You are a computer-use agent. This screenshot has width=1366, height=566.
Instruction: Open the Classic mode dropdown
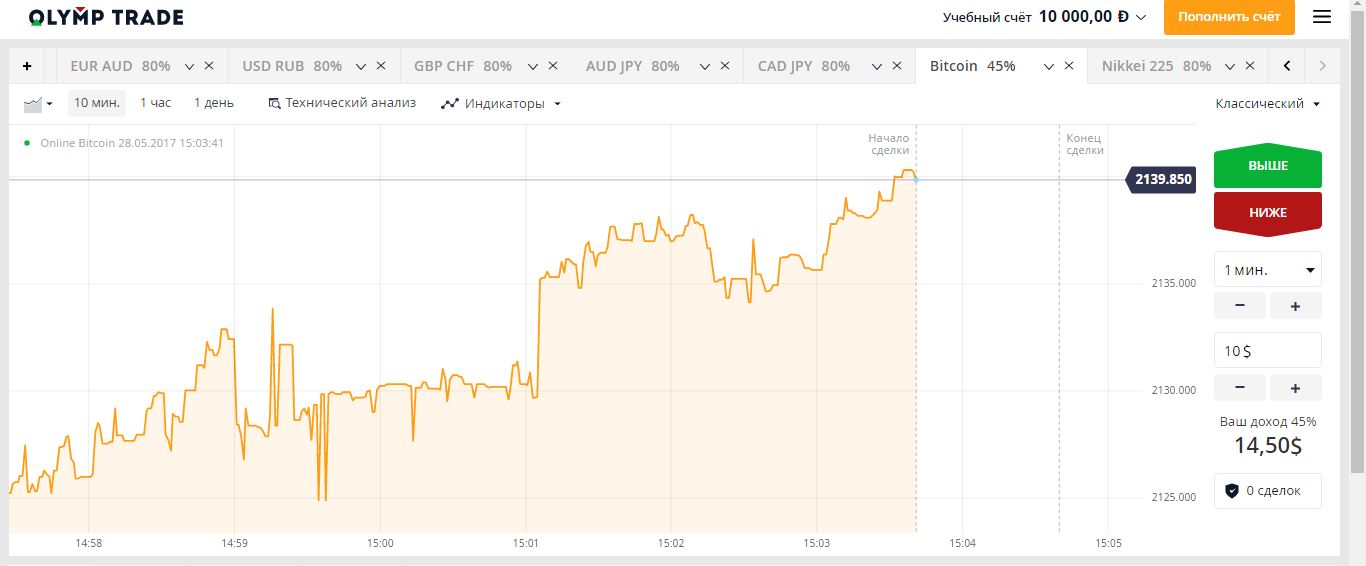[x=1267, y=103]
